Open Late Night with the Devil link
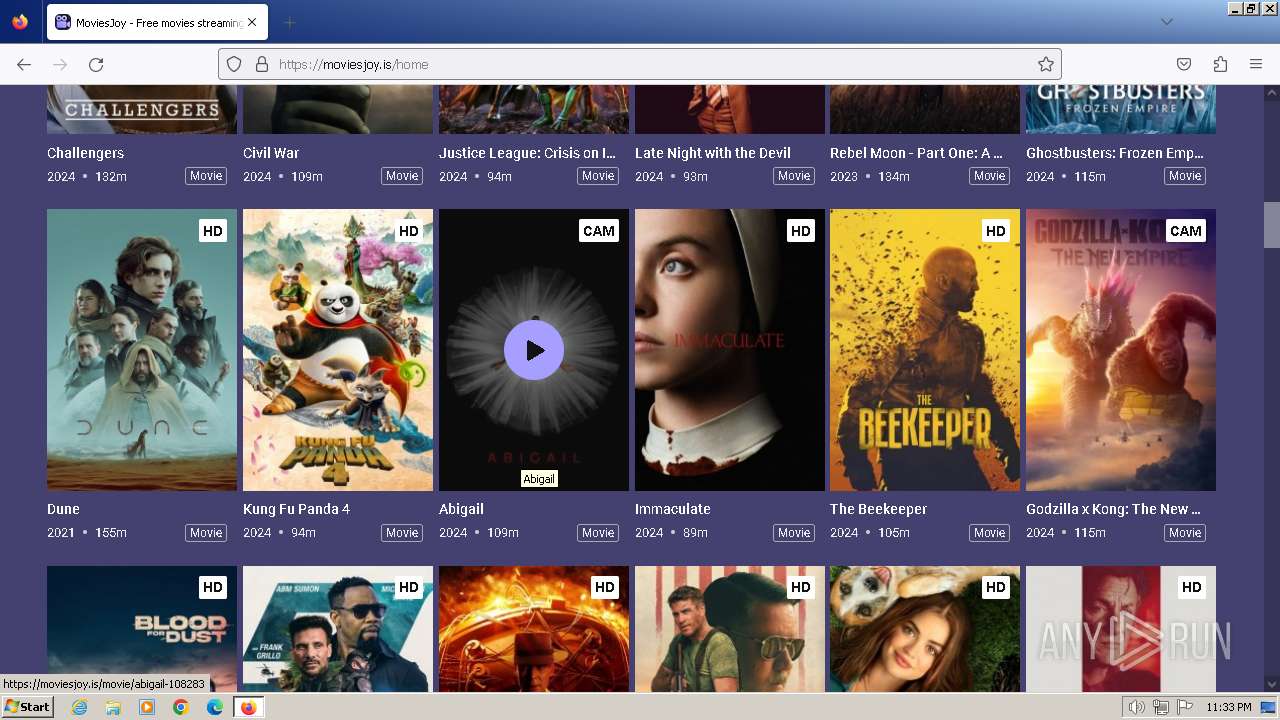 [x=713, y=153]
